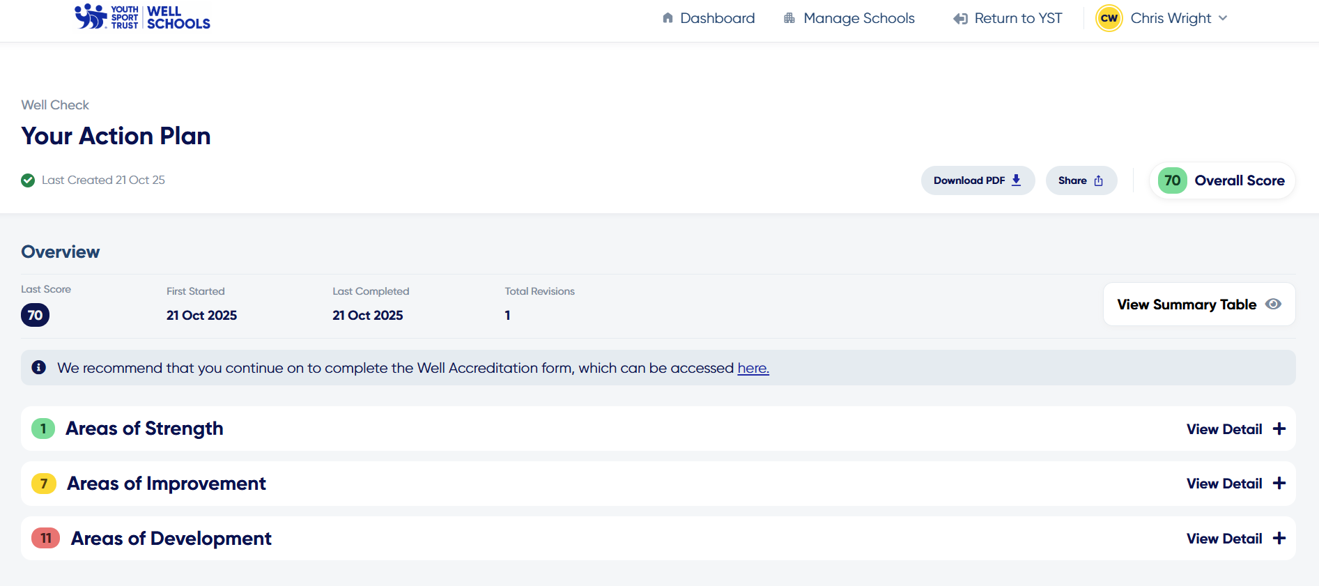Toggle summary table with the eye icon
The width and height of the screenshot is (1319, 586).
click(1273, 305)
